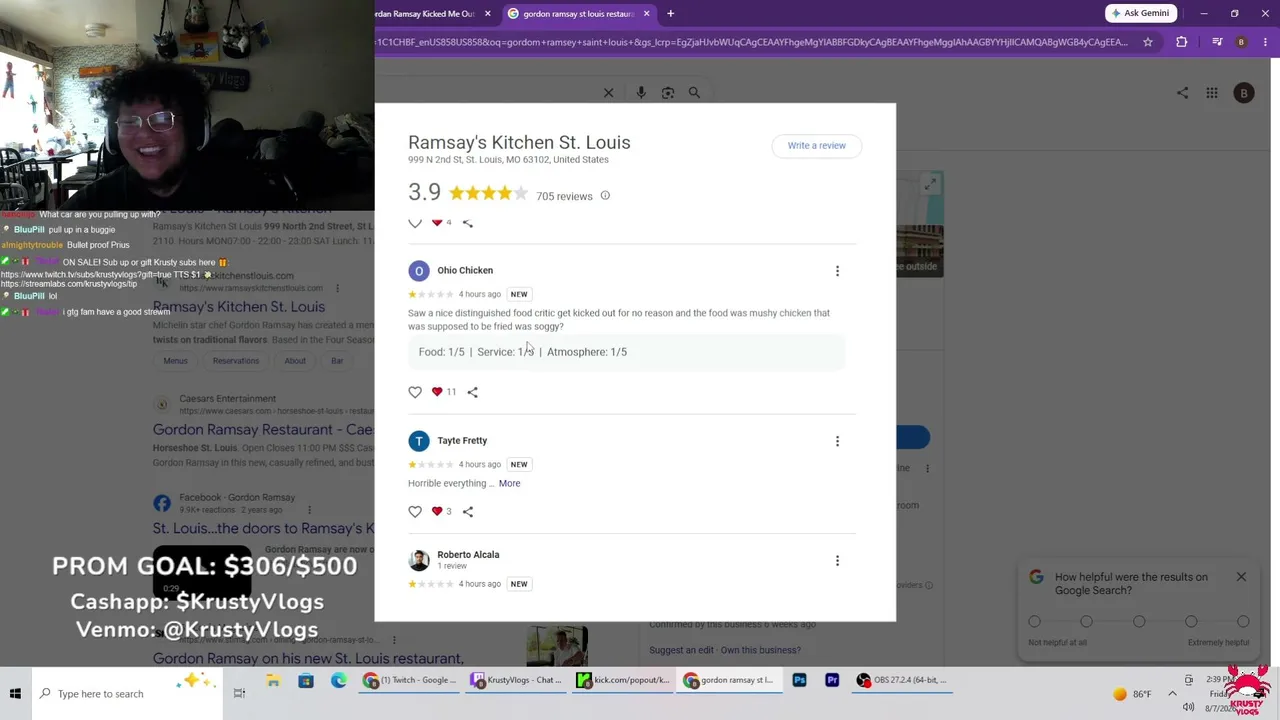Share the Tayte Fretty review

tap(468, 512)
